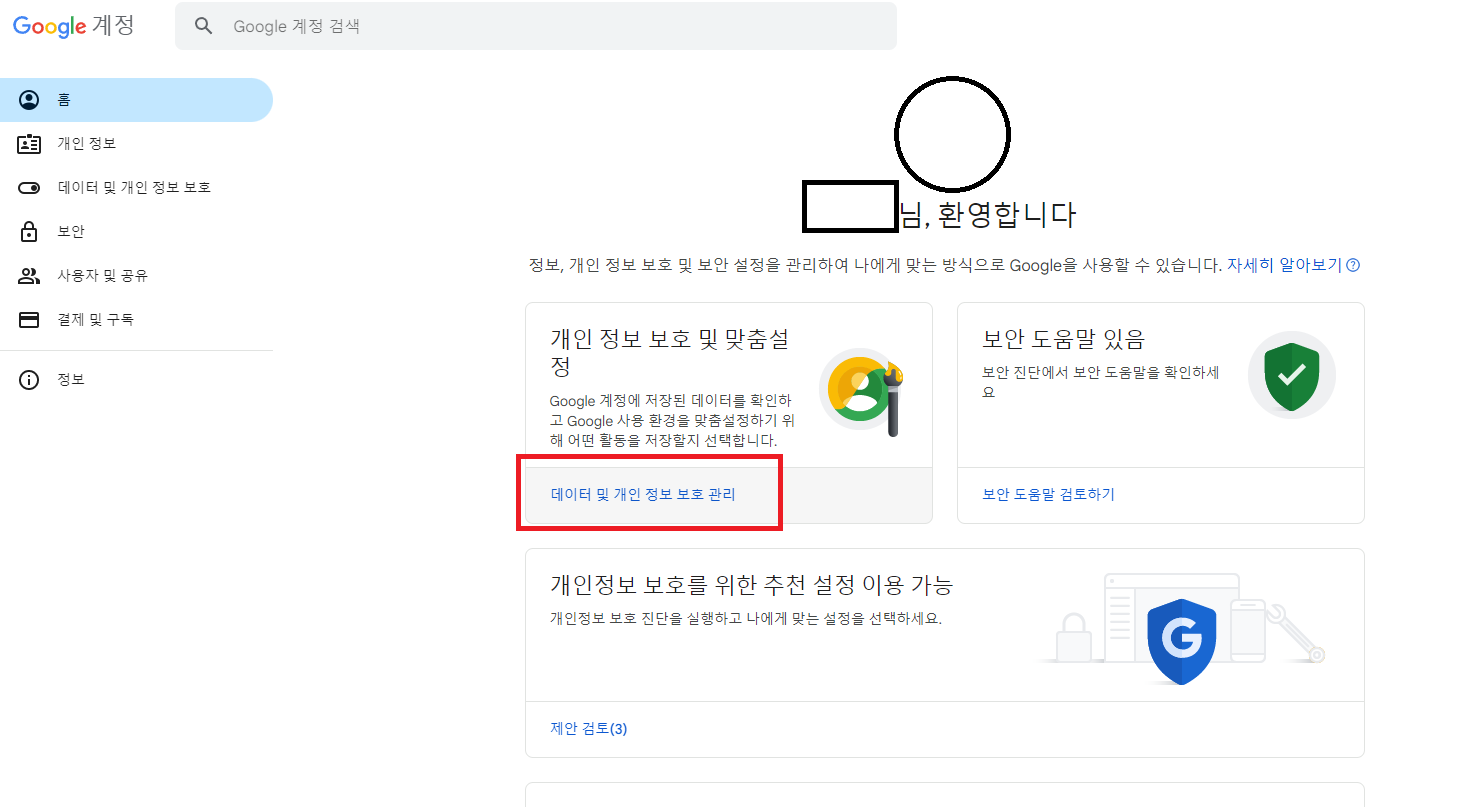Click the 자세히 알아보기 link

tap(1284, 266)
